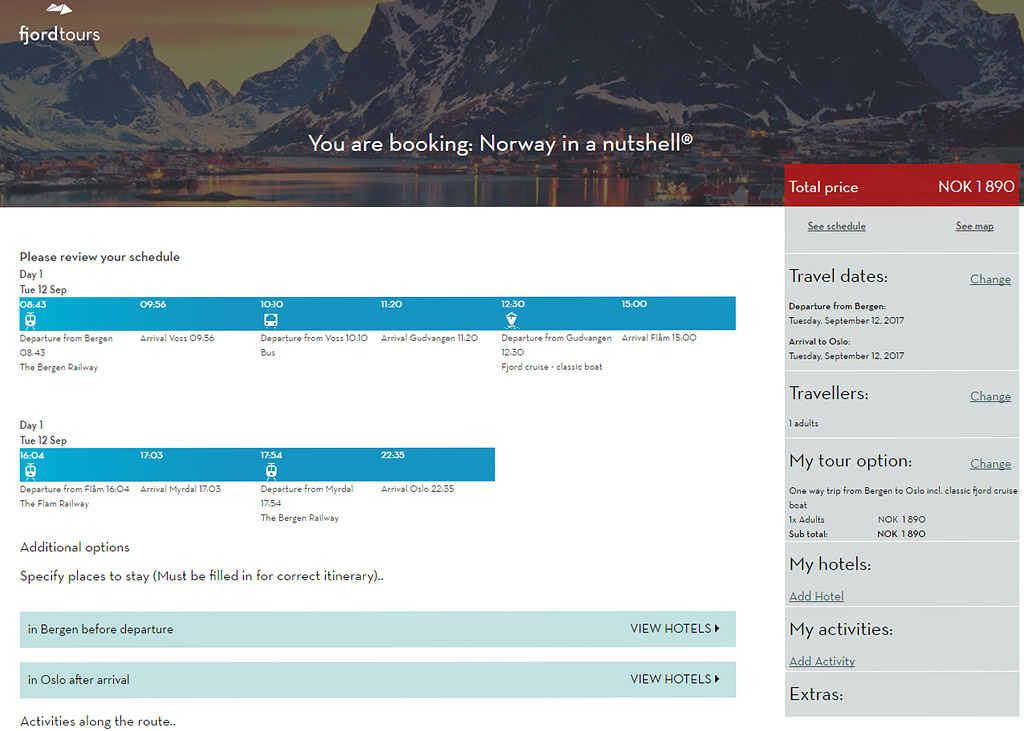1024x731 pixels.
Task: Click the train icon under 16:04
Action: click(x=30, y=471)
